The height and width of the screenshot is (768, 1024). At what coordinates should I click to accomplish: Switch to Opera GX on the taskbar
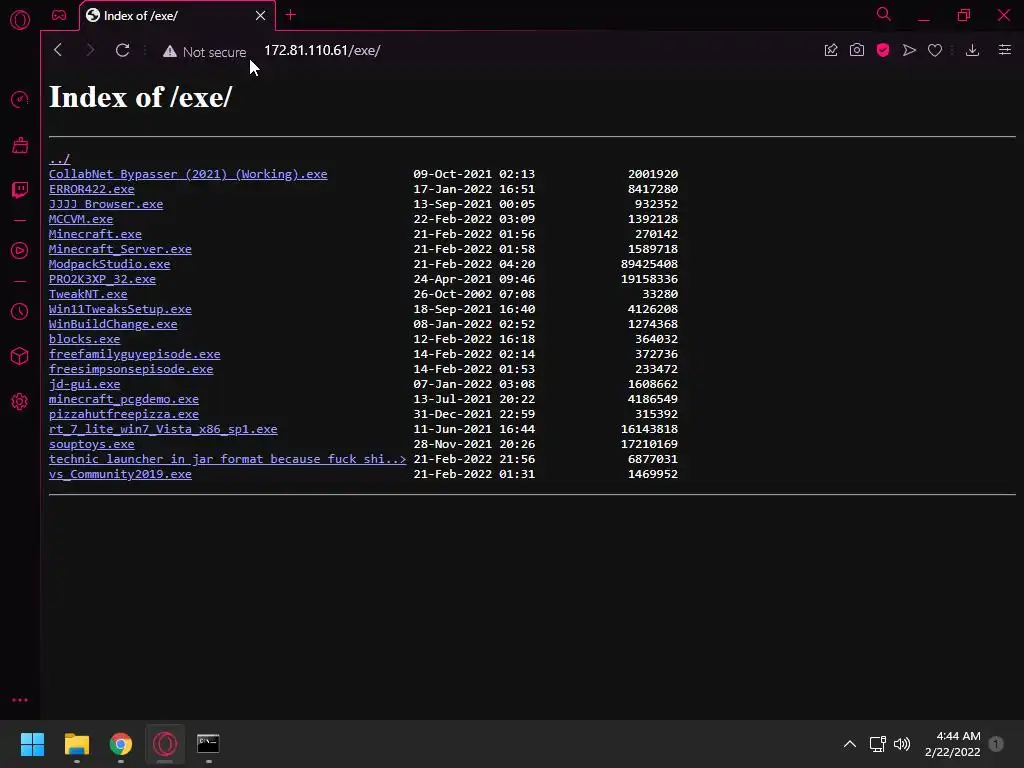point(165,744)
